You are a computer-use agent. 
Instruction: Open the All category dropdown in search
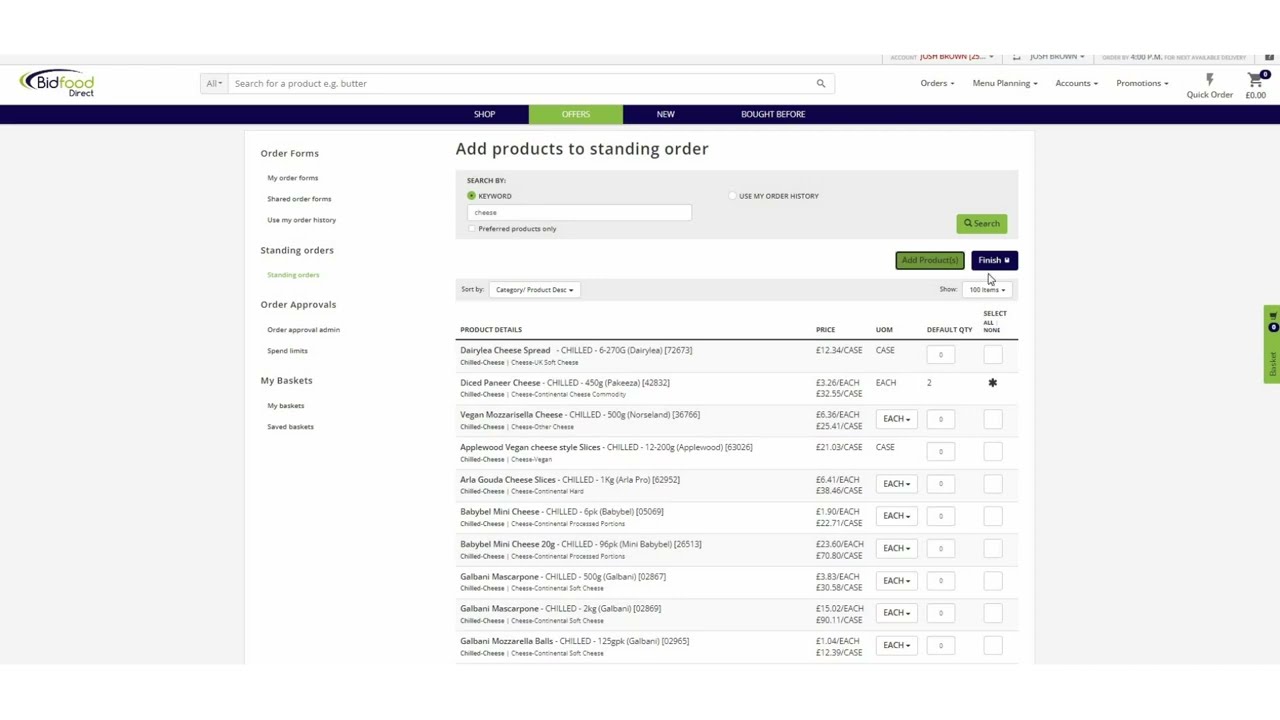(214, 83)
